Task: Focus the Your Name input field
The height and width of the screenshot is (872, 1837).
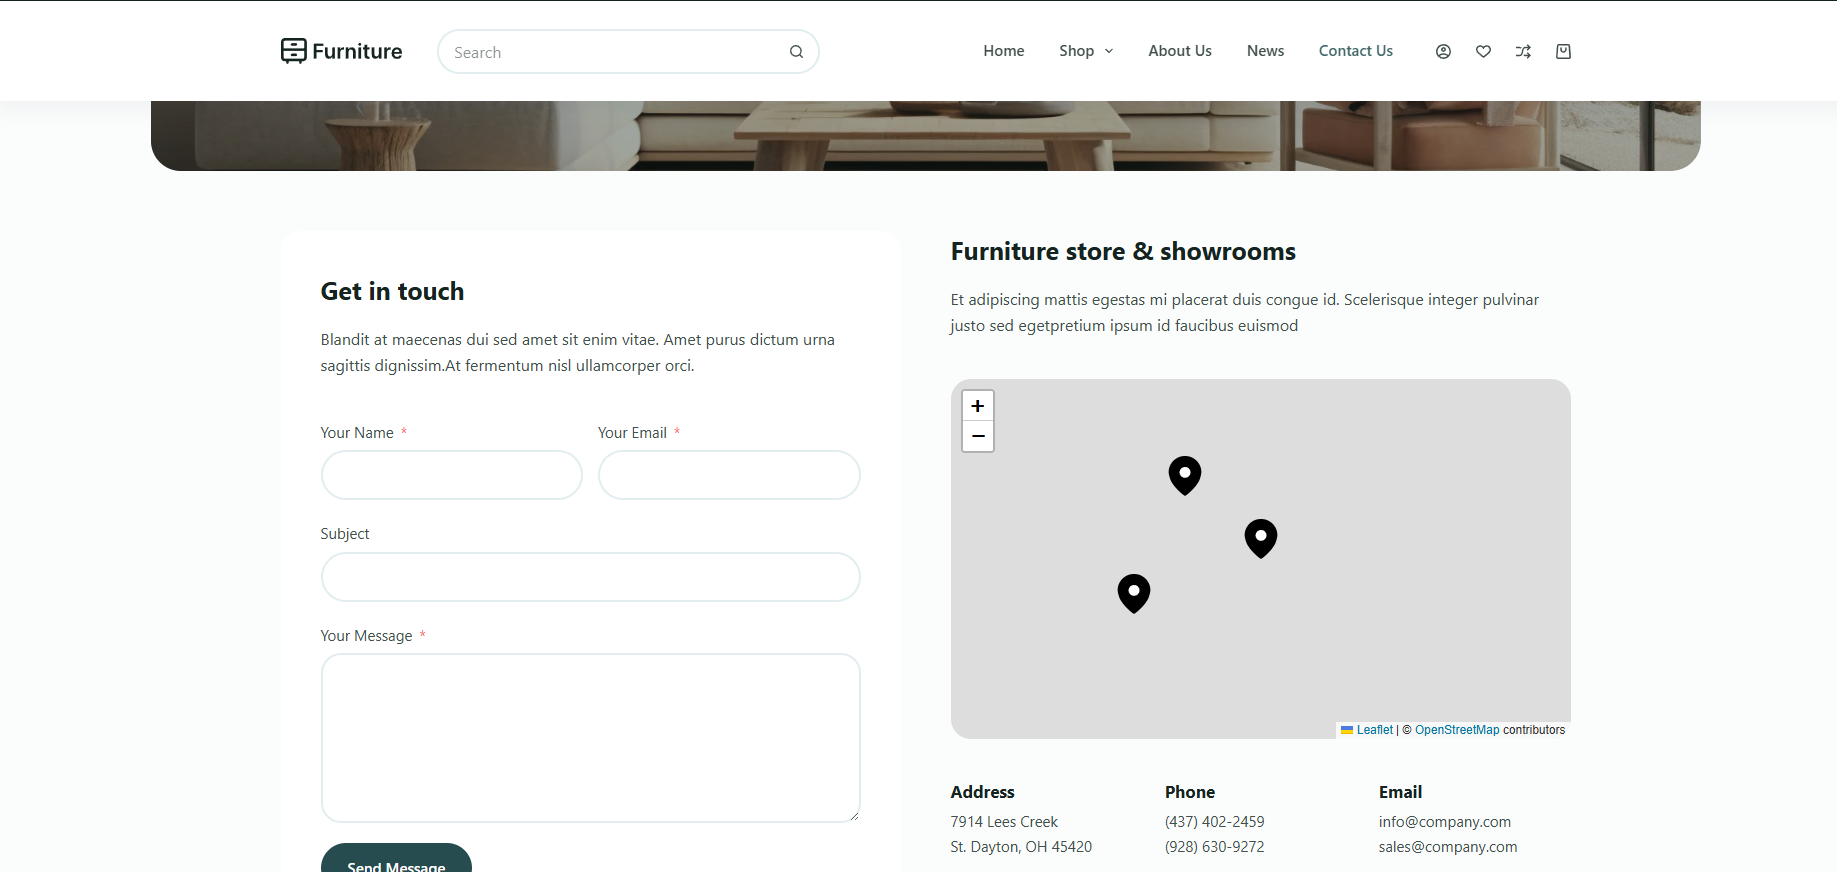Action: click(x=451, y=475)
